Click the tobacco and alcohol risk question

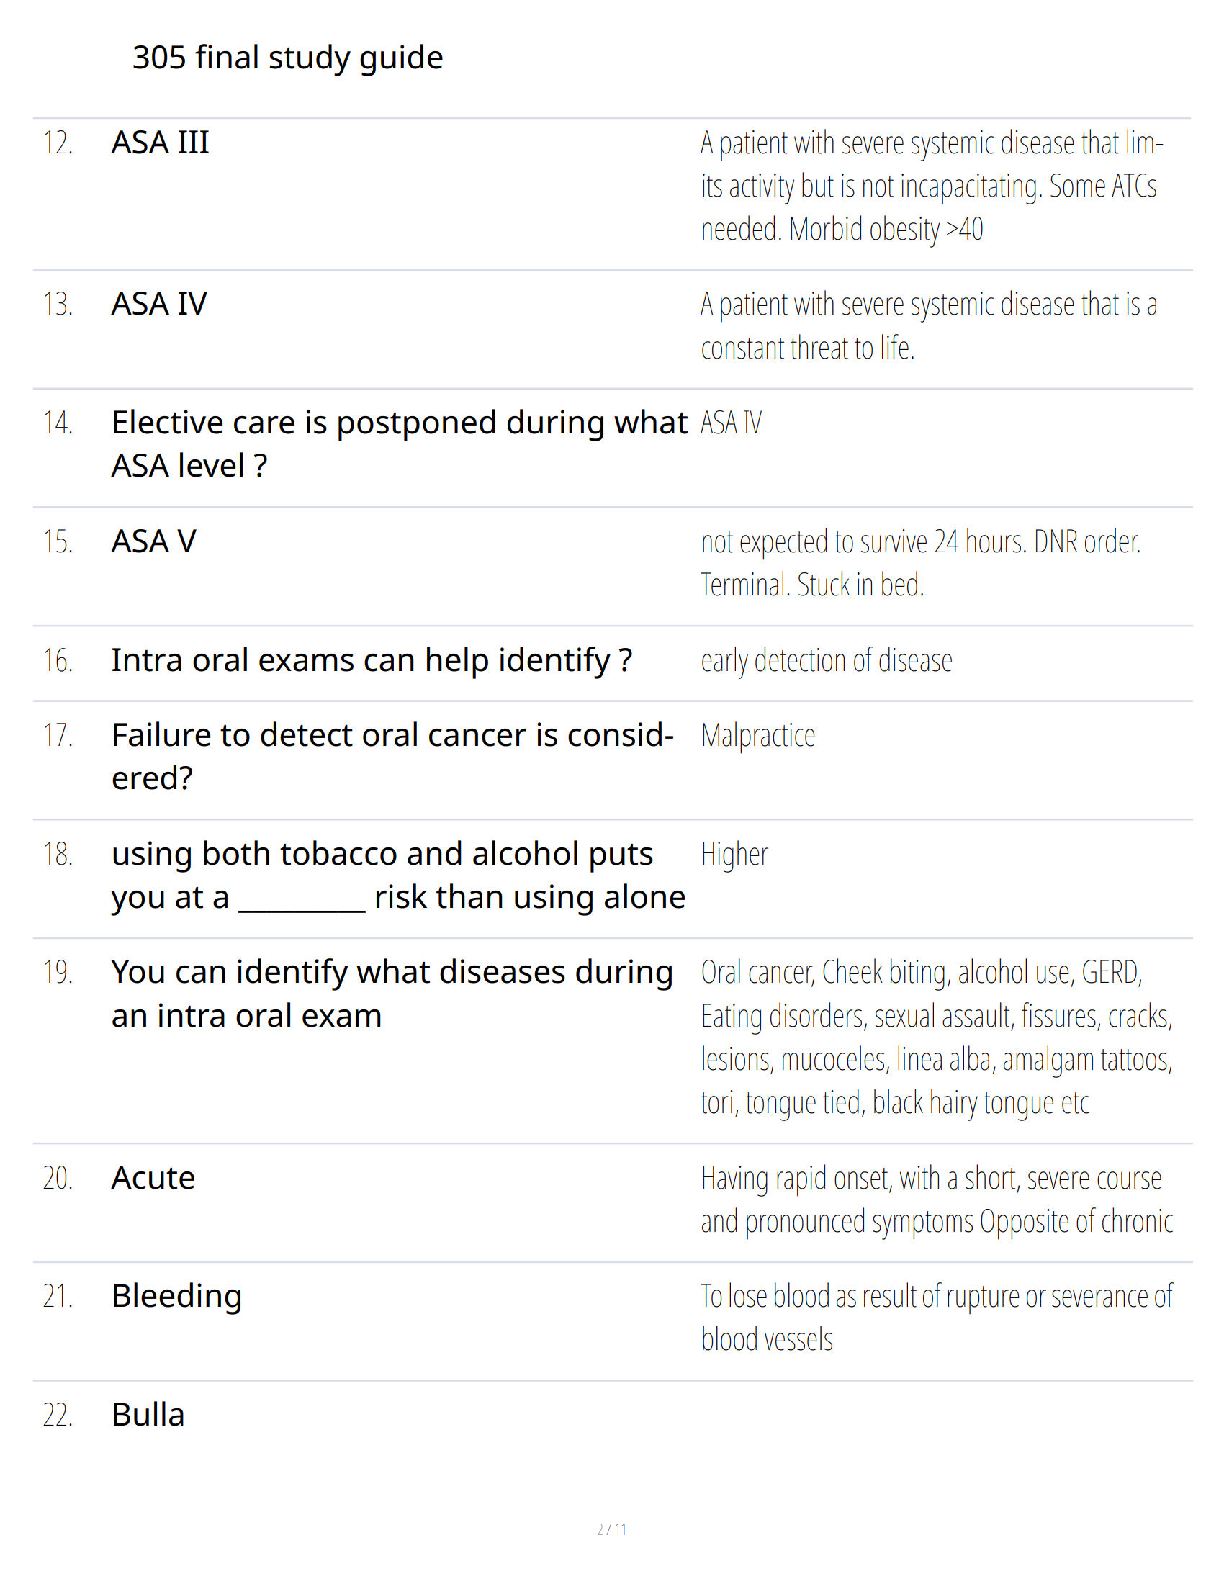point(399,876)
